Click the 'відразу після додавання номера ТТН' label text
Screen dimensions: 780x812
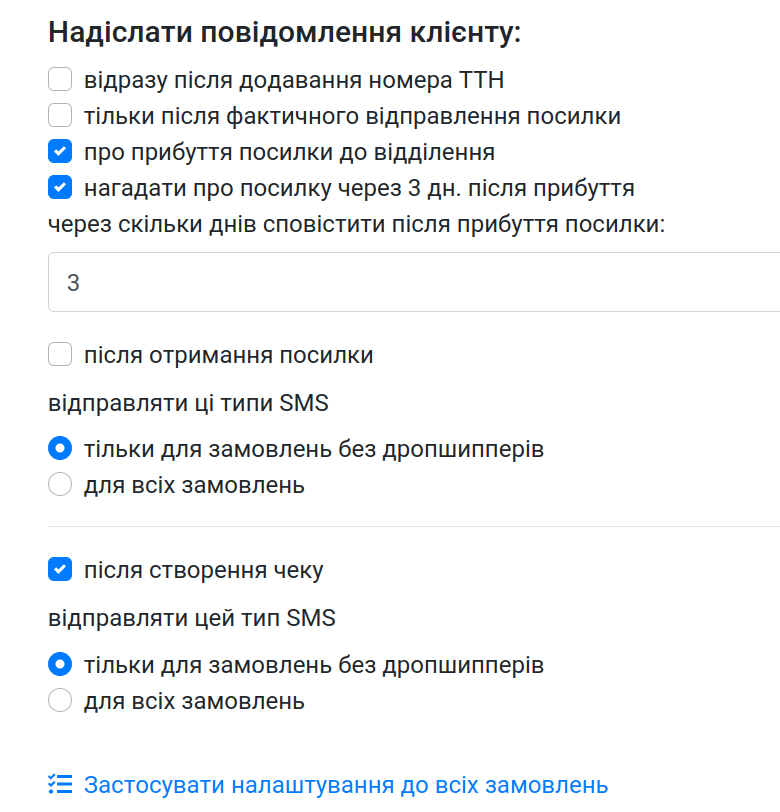click(294, 79)
